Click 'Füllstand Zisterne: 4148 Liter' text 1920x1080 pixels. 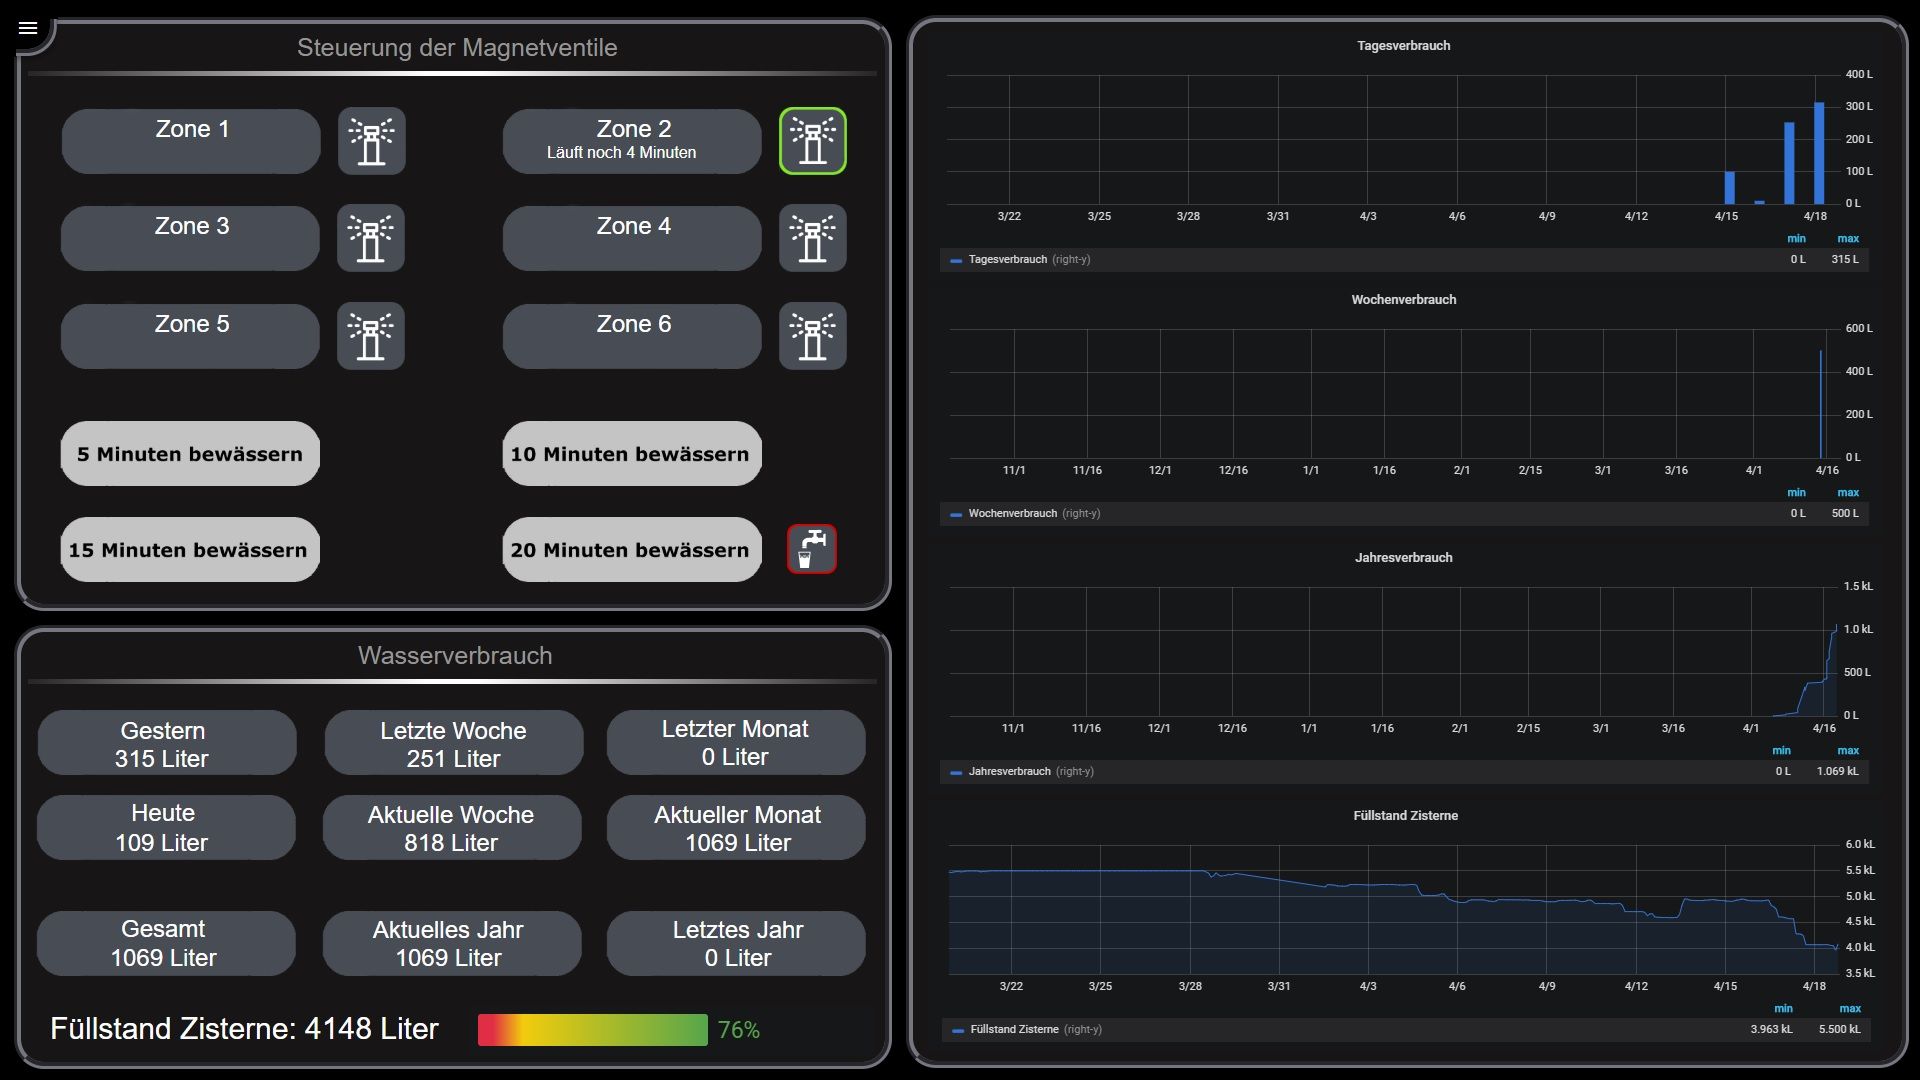pyautogui.click(x=244, y=1029)
